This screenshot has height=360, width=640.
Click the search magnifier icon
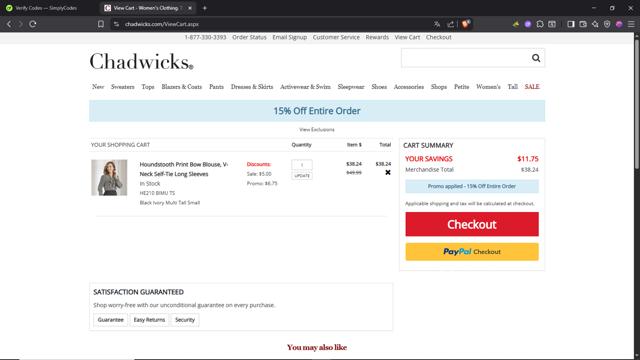(536, 58)
